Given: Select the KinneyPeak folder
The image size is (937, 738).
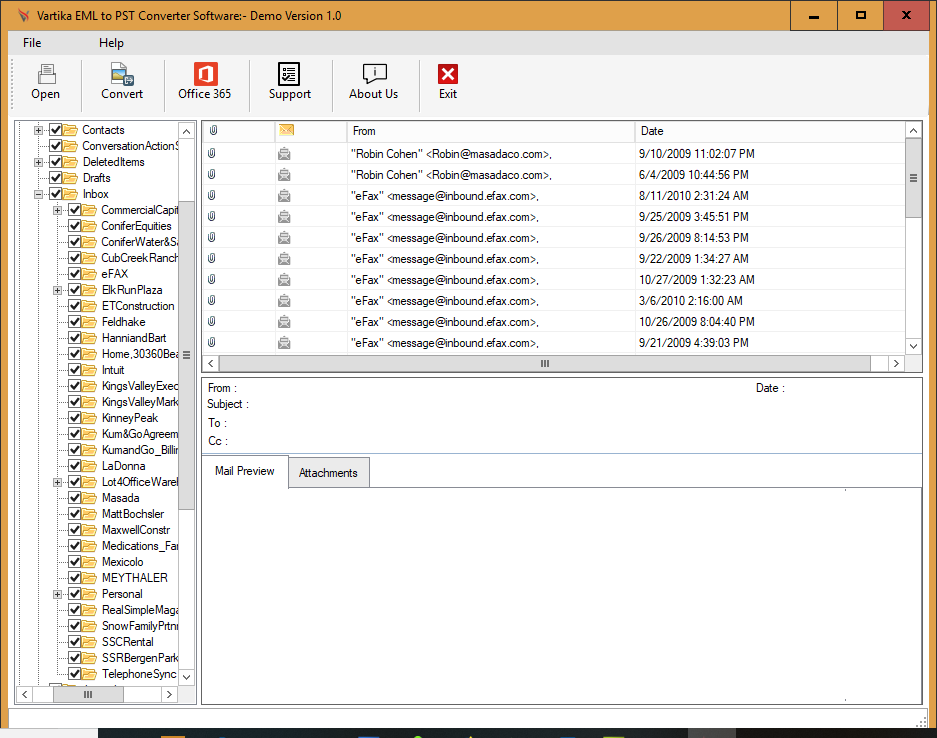Looking at the screenshot, I should pyautogui.click(x=130, y=418).
